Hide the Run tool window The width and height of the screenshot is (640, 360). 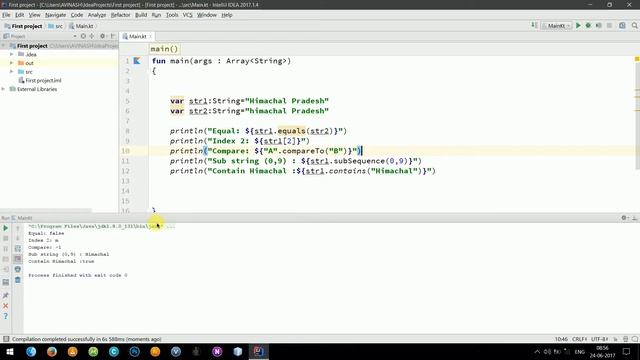pyautogui.click(x=635, y=218)
